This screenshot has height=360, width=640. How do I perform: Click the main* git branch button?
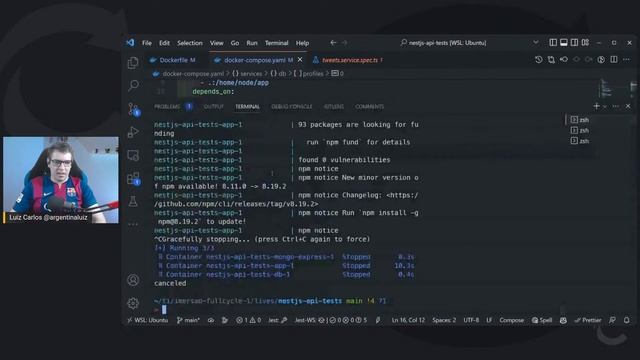(188, 320)
